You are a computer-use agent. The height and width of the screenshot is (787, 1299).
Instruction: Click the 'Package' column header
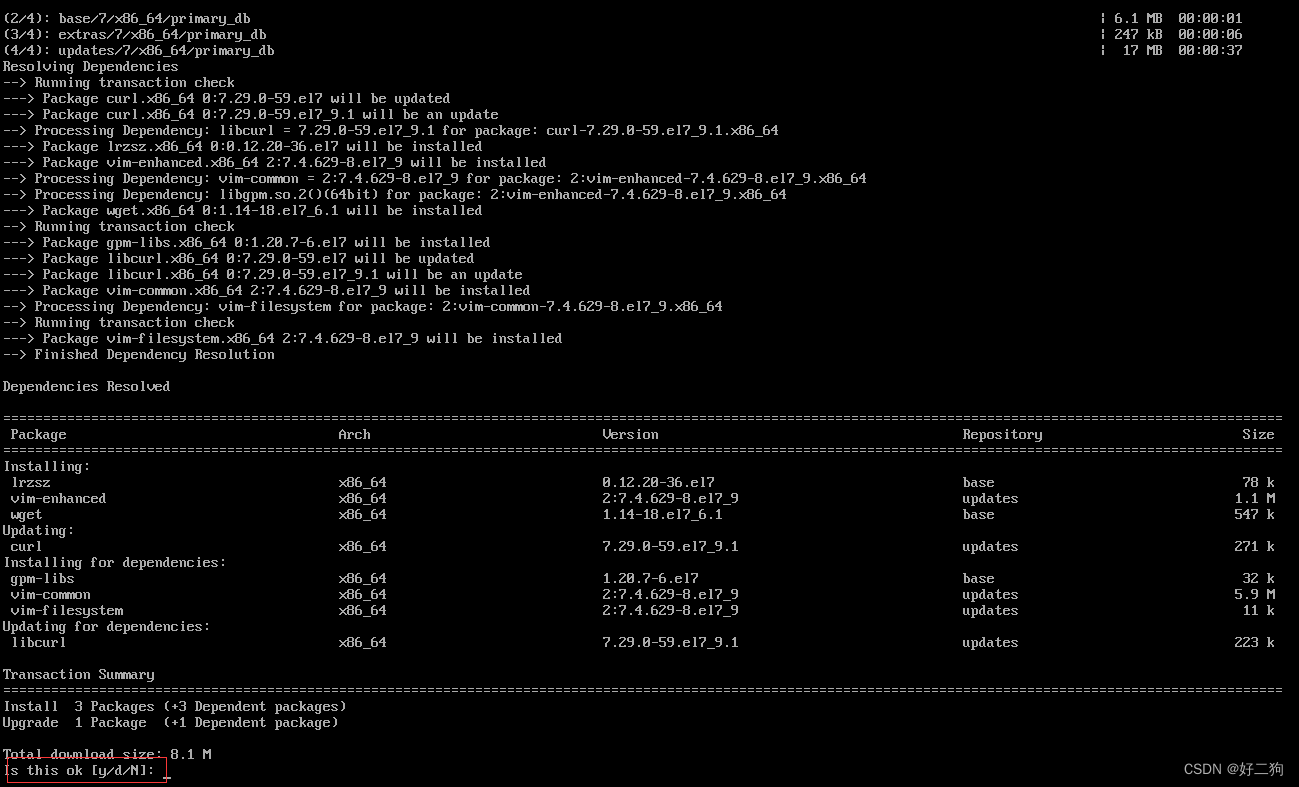pyautogui.click(x=38, y=435)
